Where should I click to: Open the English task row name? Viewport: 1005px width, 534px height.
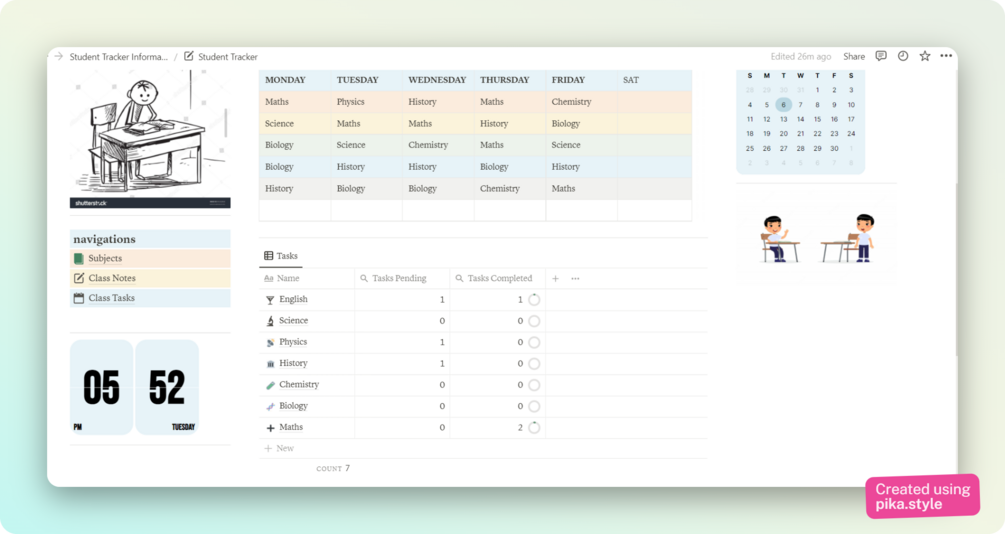293,299
